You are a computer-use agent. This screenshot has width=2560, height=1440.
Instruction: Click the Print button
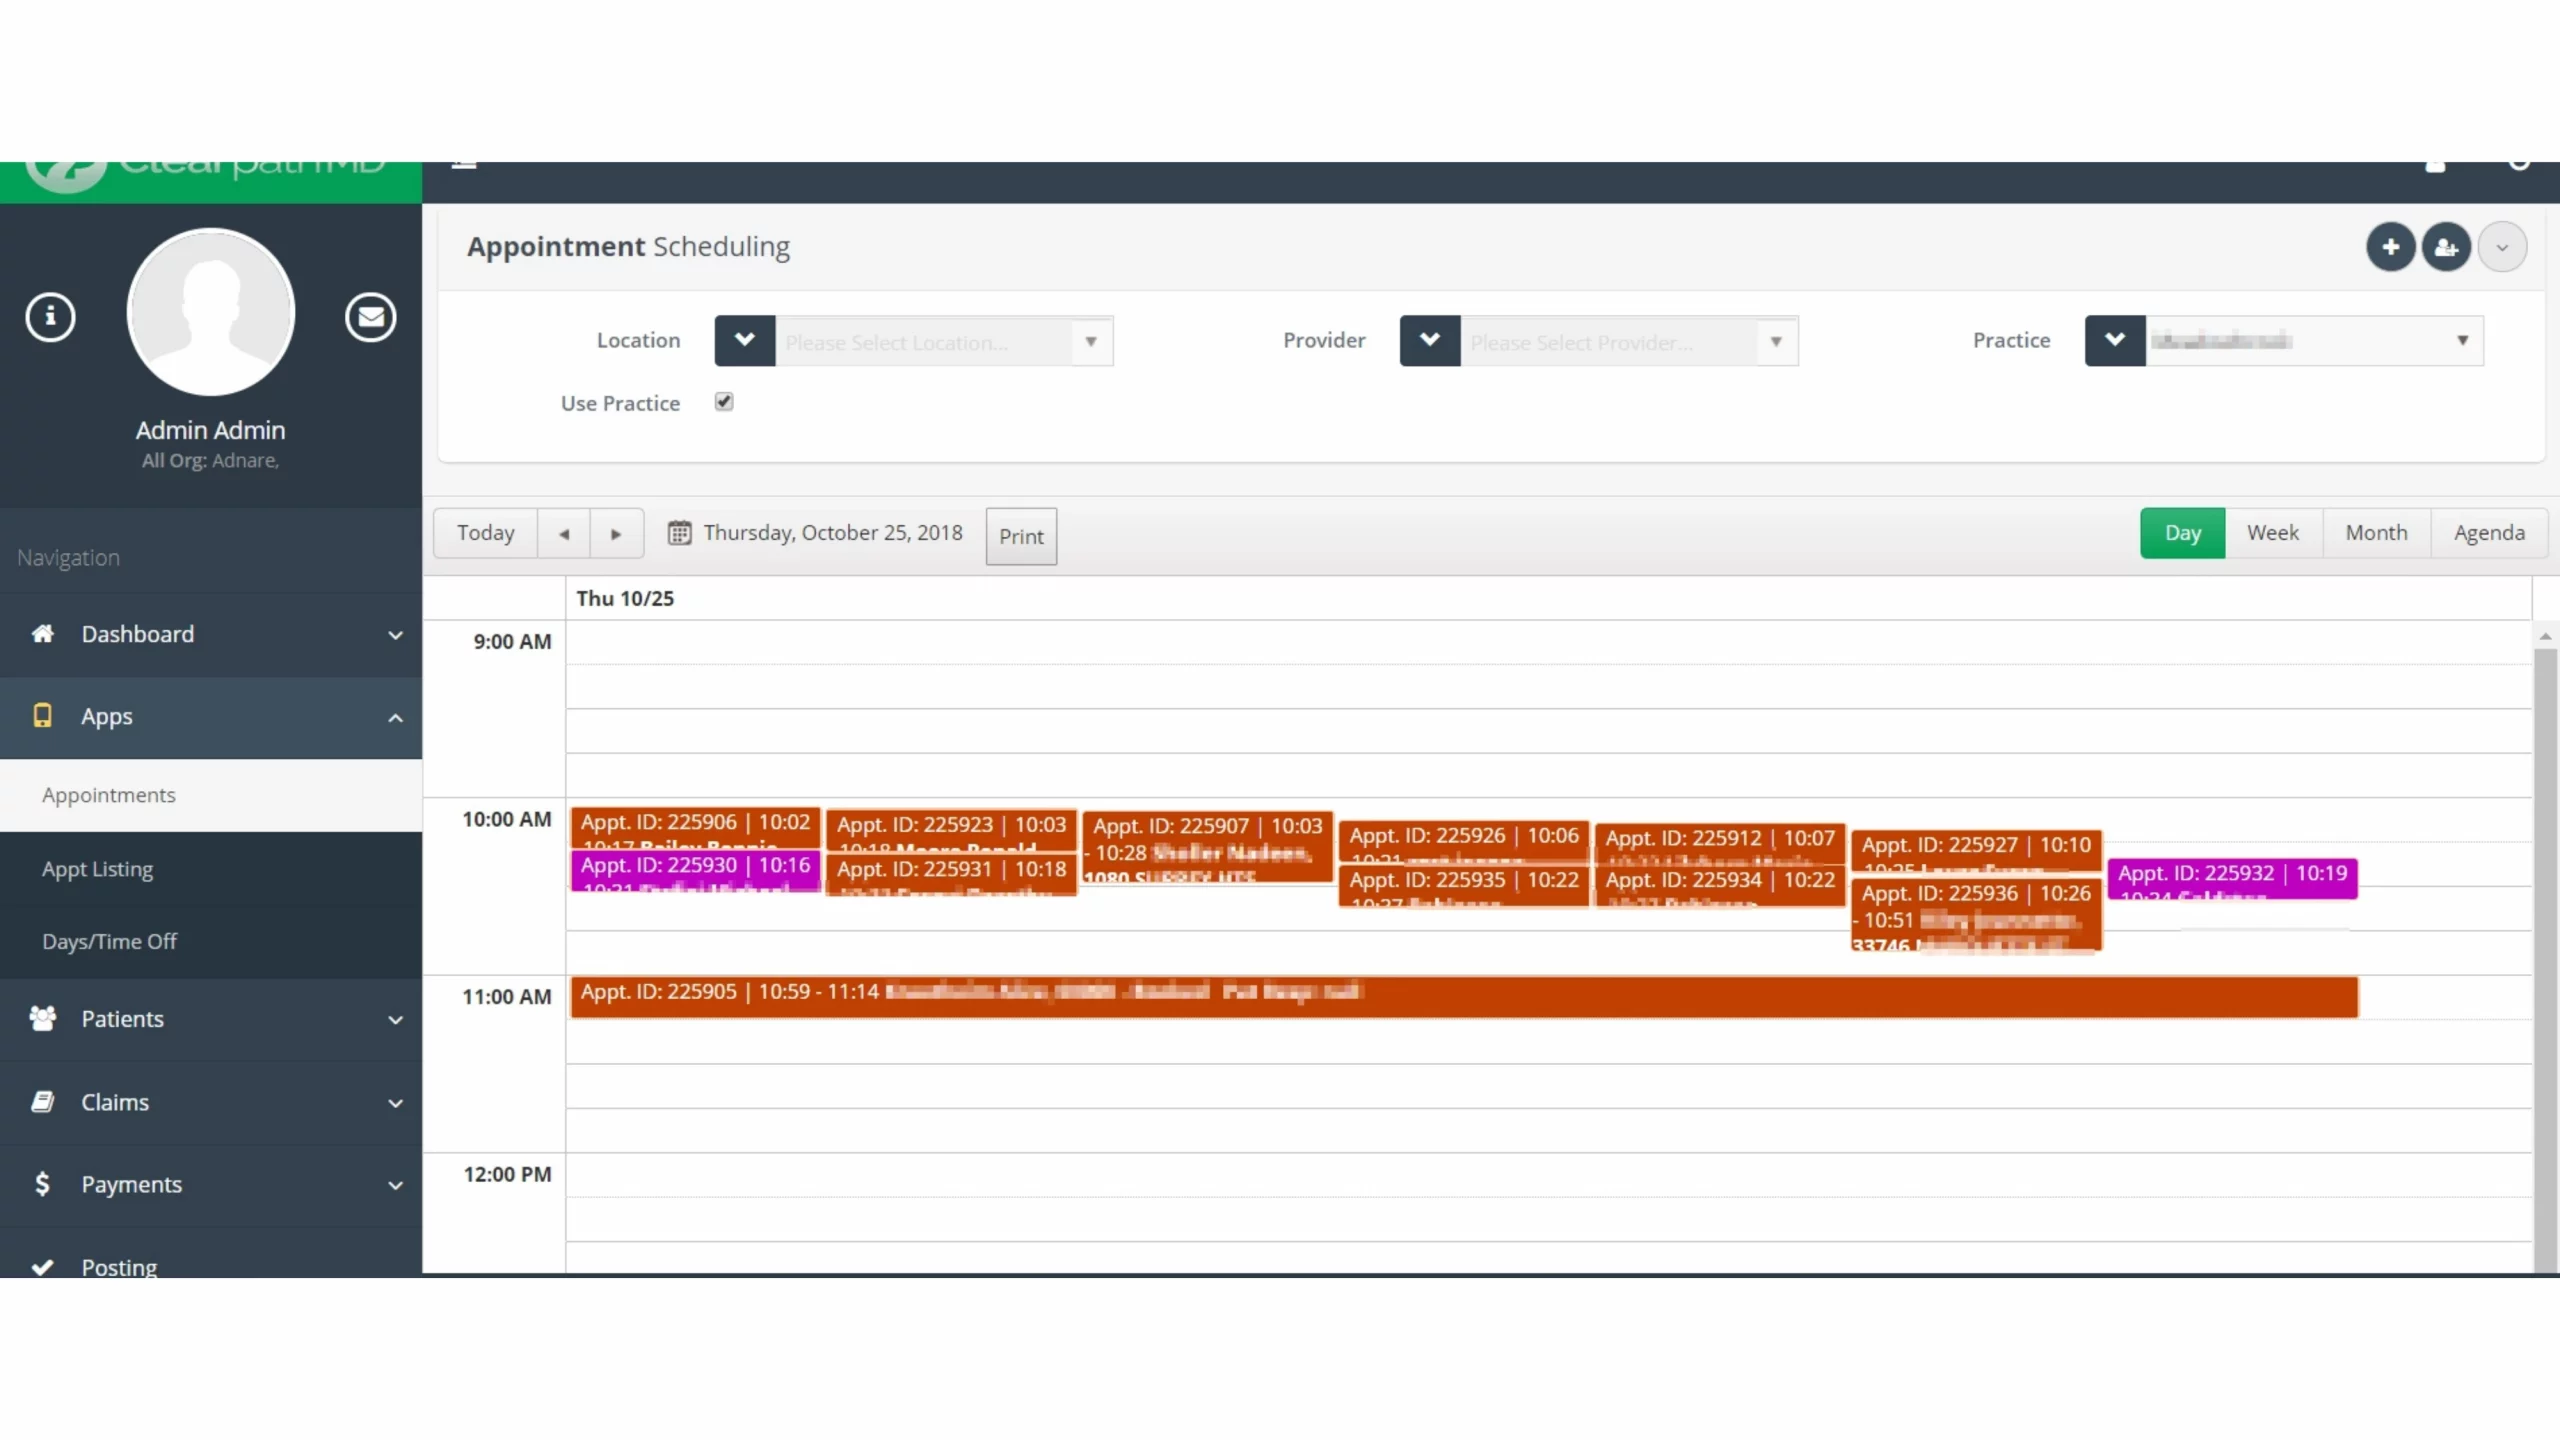coord(1021,536)
